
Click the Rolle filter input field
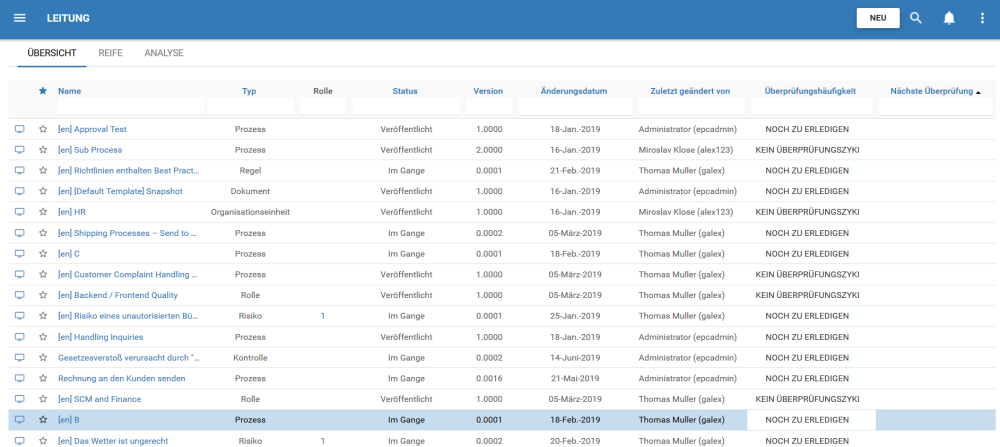(323, 106)
